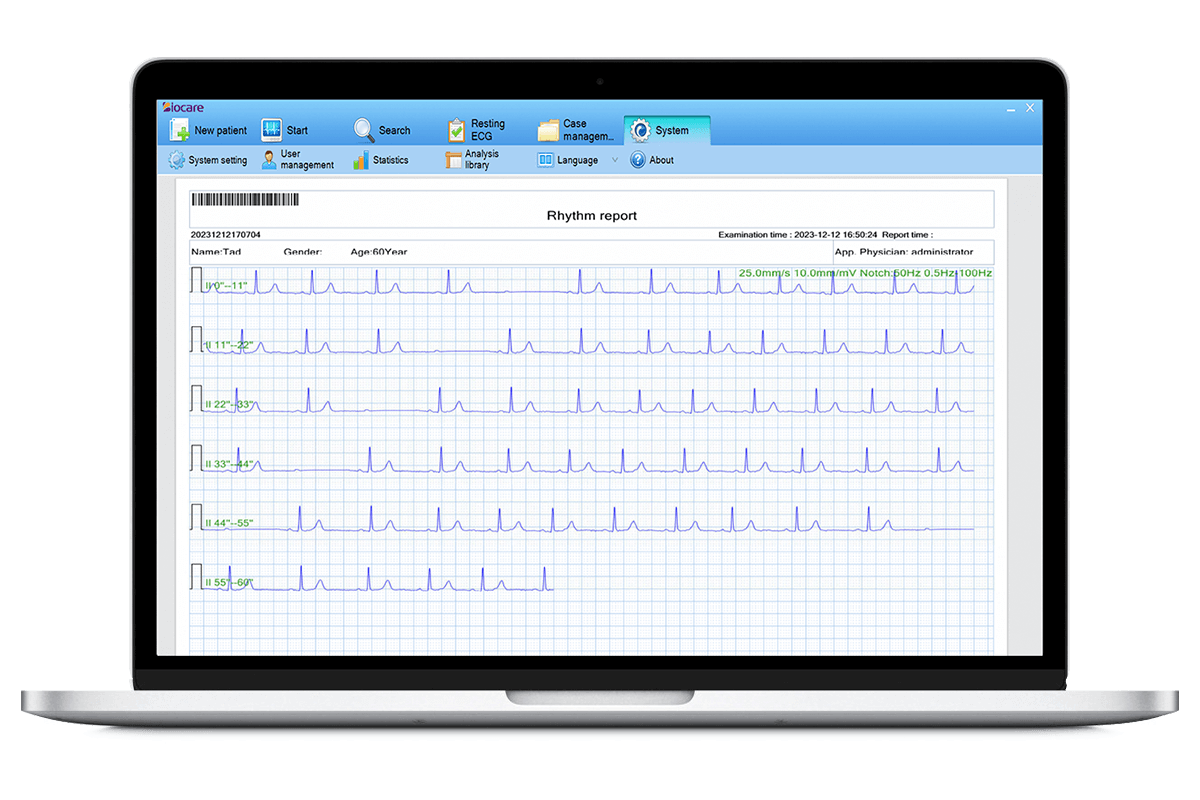
Task: Click the Biocare logo
Action: click(183, 107)
